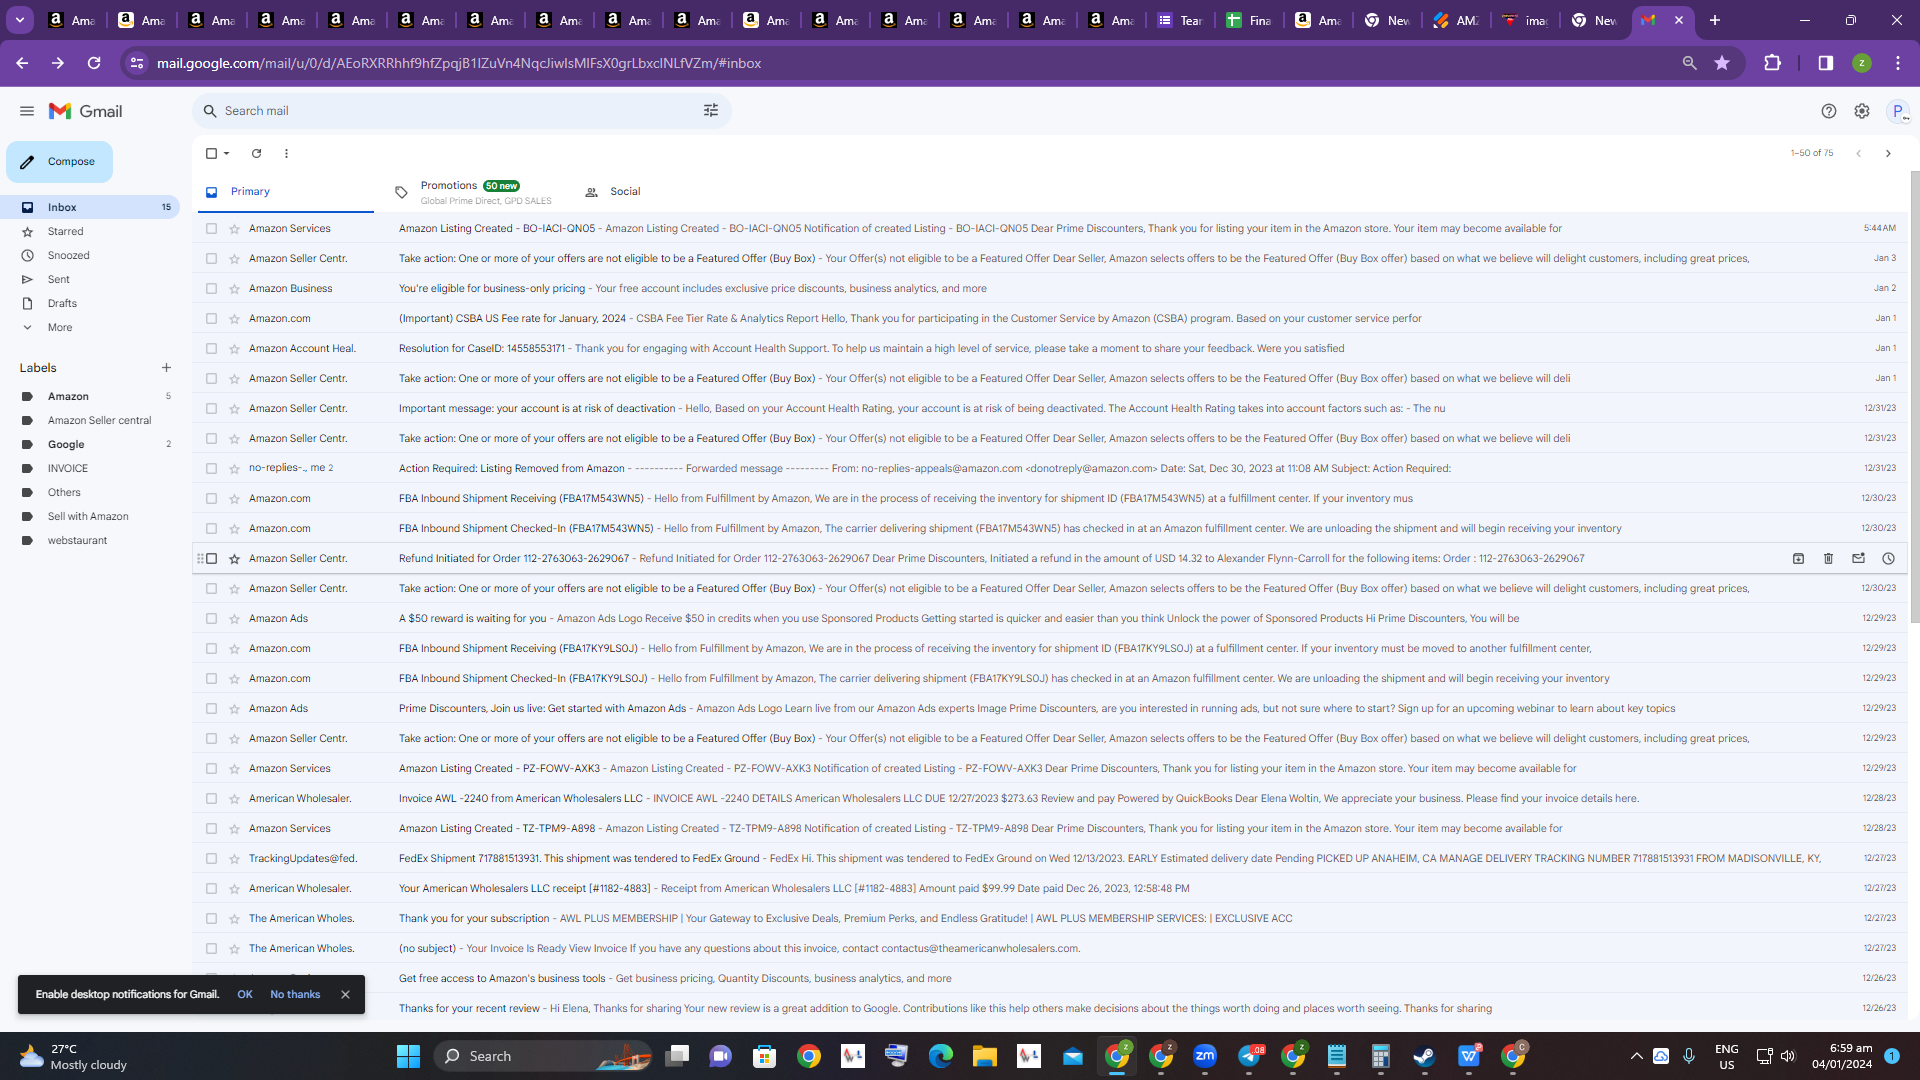Screen dimensions: 1920x1080
Task: Expand More in the left sidebar
Action: pyautogui.click(x=60, y=327)
